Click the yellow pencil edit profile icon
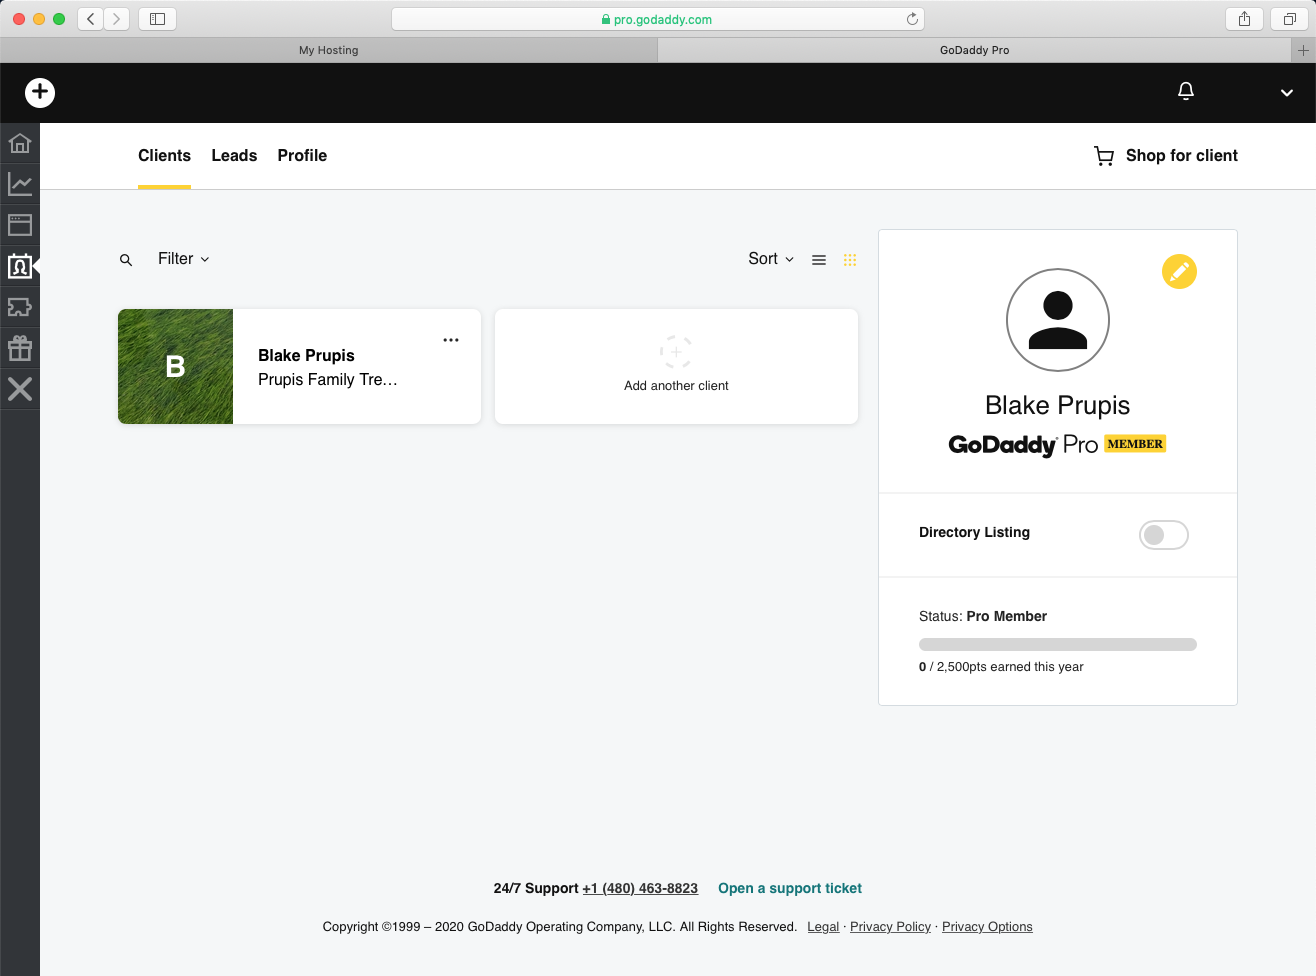This screenshot has width=1316, height=976. pos(1179,271)
